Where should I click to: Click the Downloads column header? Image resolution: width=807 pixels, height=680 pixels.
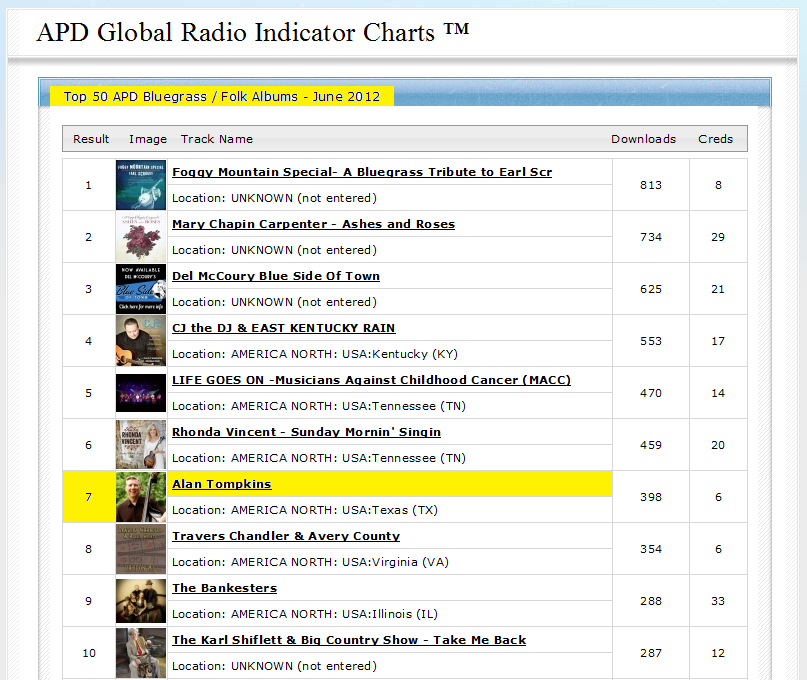click(x=643, y=139)
